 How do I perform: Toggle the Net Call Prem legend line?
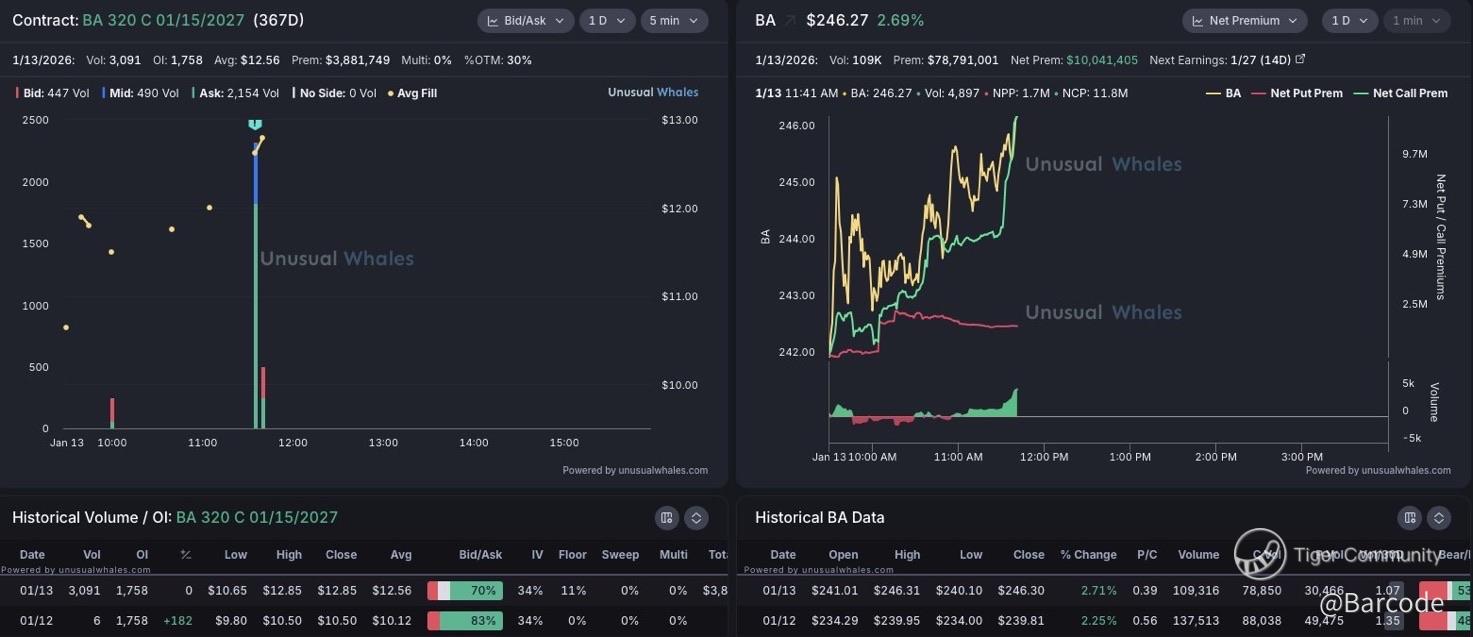[1400, 93]
